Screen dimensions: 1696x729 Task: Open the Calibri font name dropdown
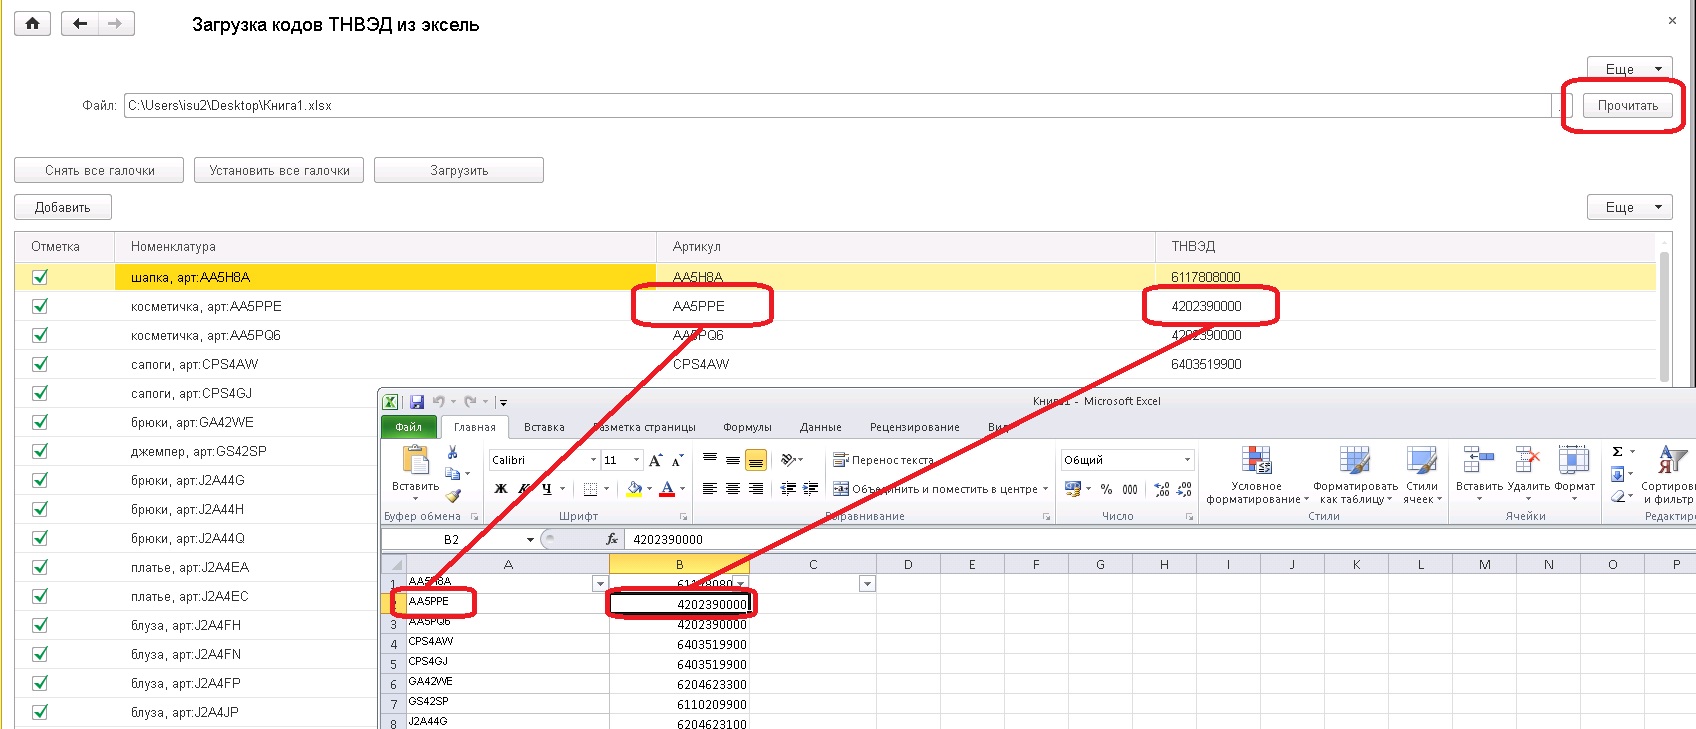click(593, 460)
